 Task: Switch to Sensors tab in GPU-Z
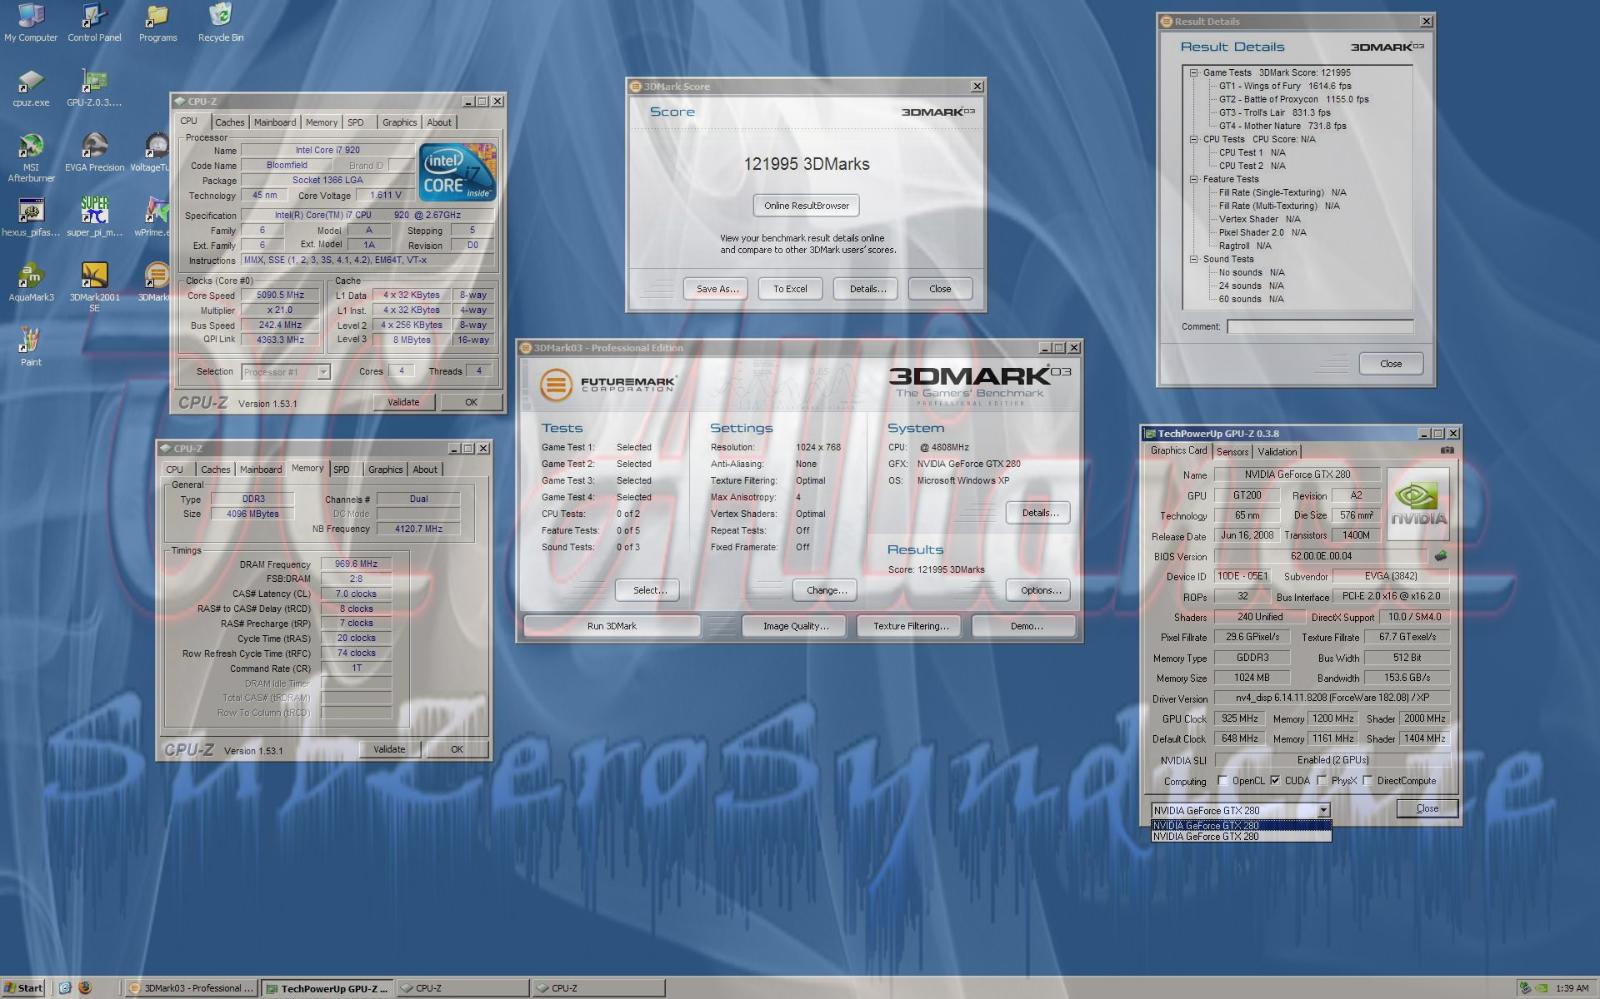pyautogui.click(x=1232, y=452)
